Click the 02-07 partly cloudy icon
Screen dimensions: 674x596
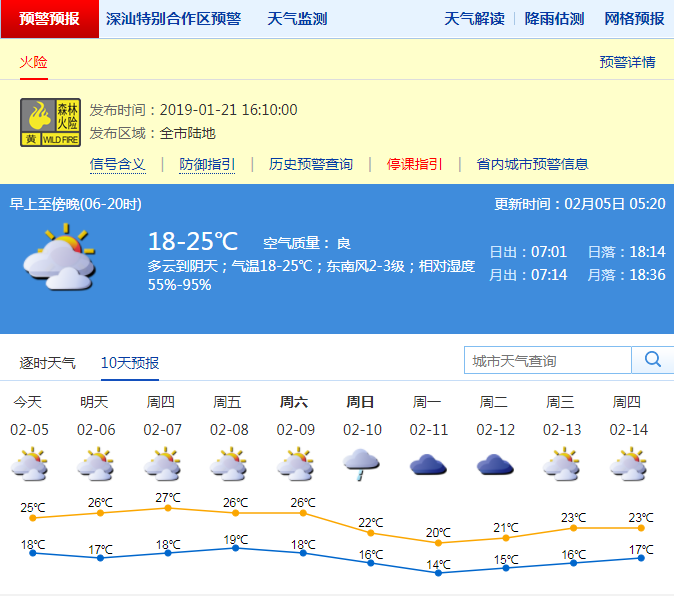point(161,464)
